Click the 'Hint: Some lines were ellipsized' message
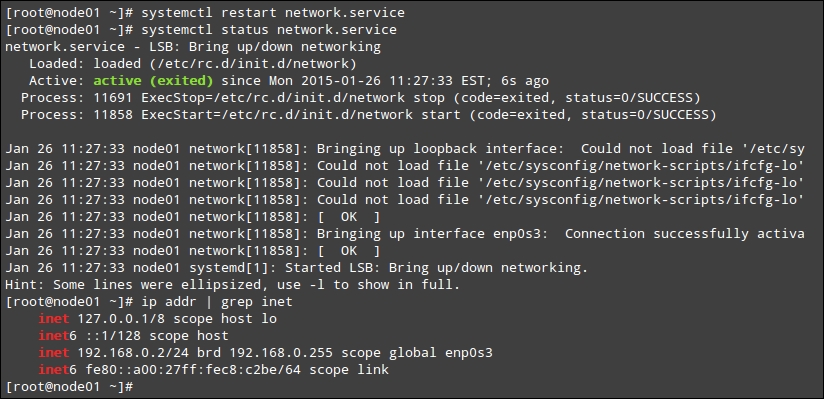This screenshot has width=824, height=399. click(232, 285)
